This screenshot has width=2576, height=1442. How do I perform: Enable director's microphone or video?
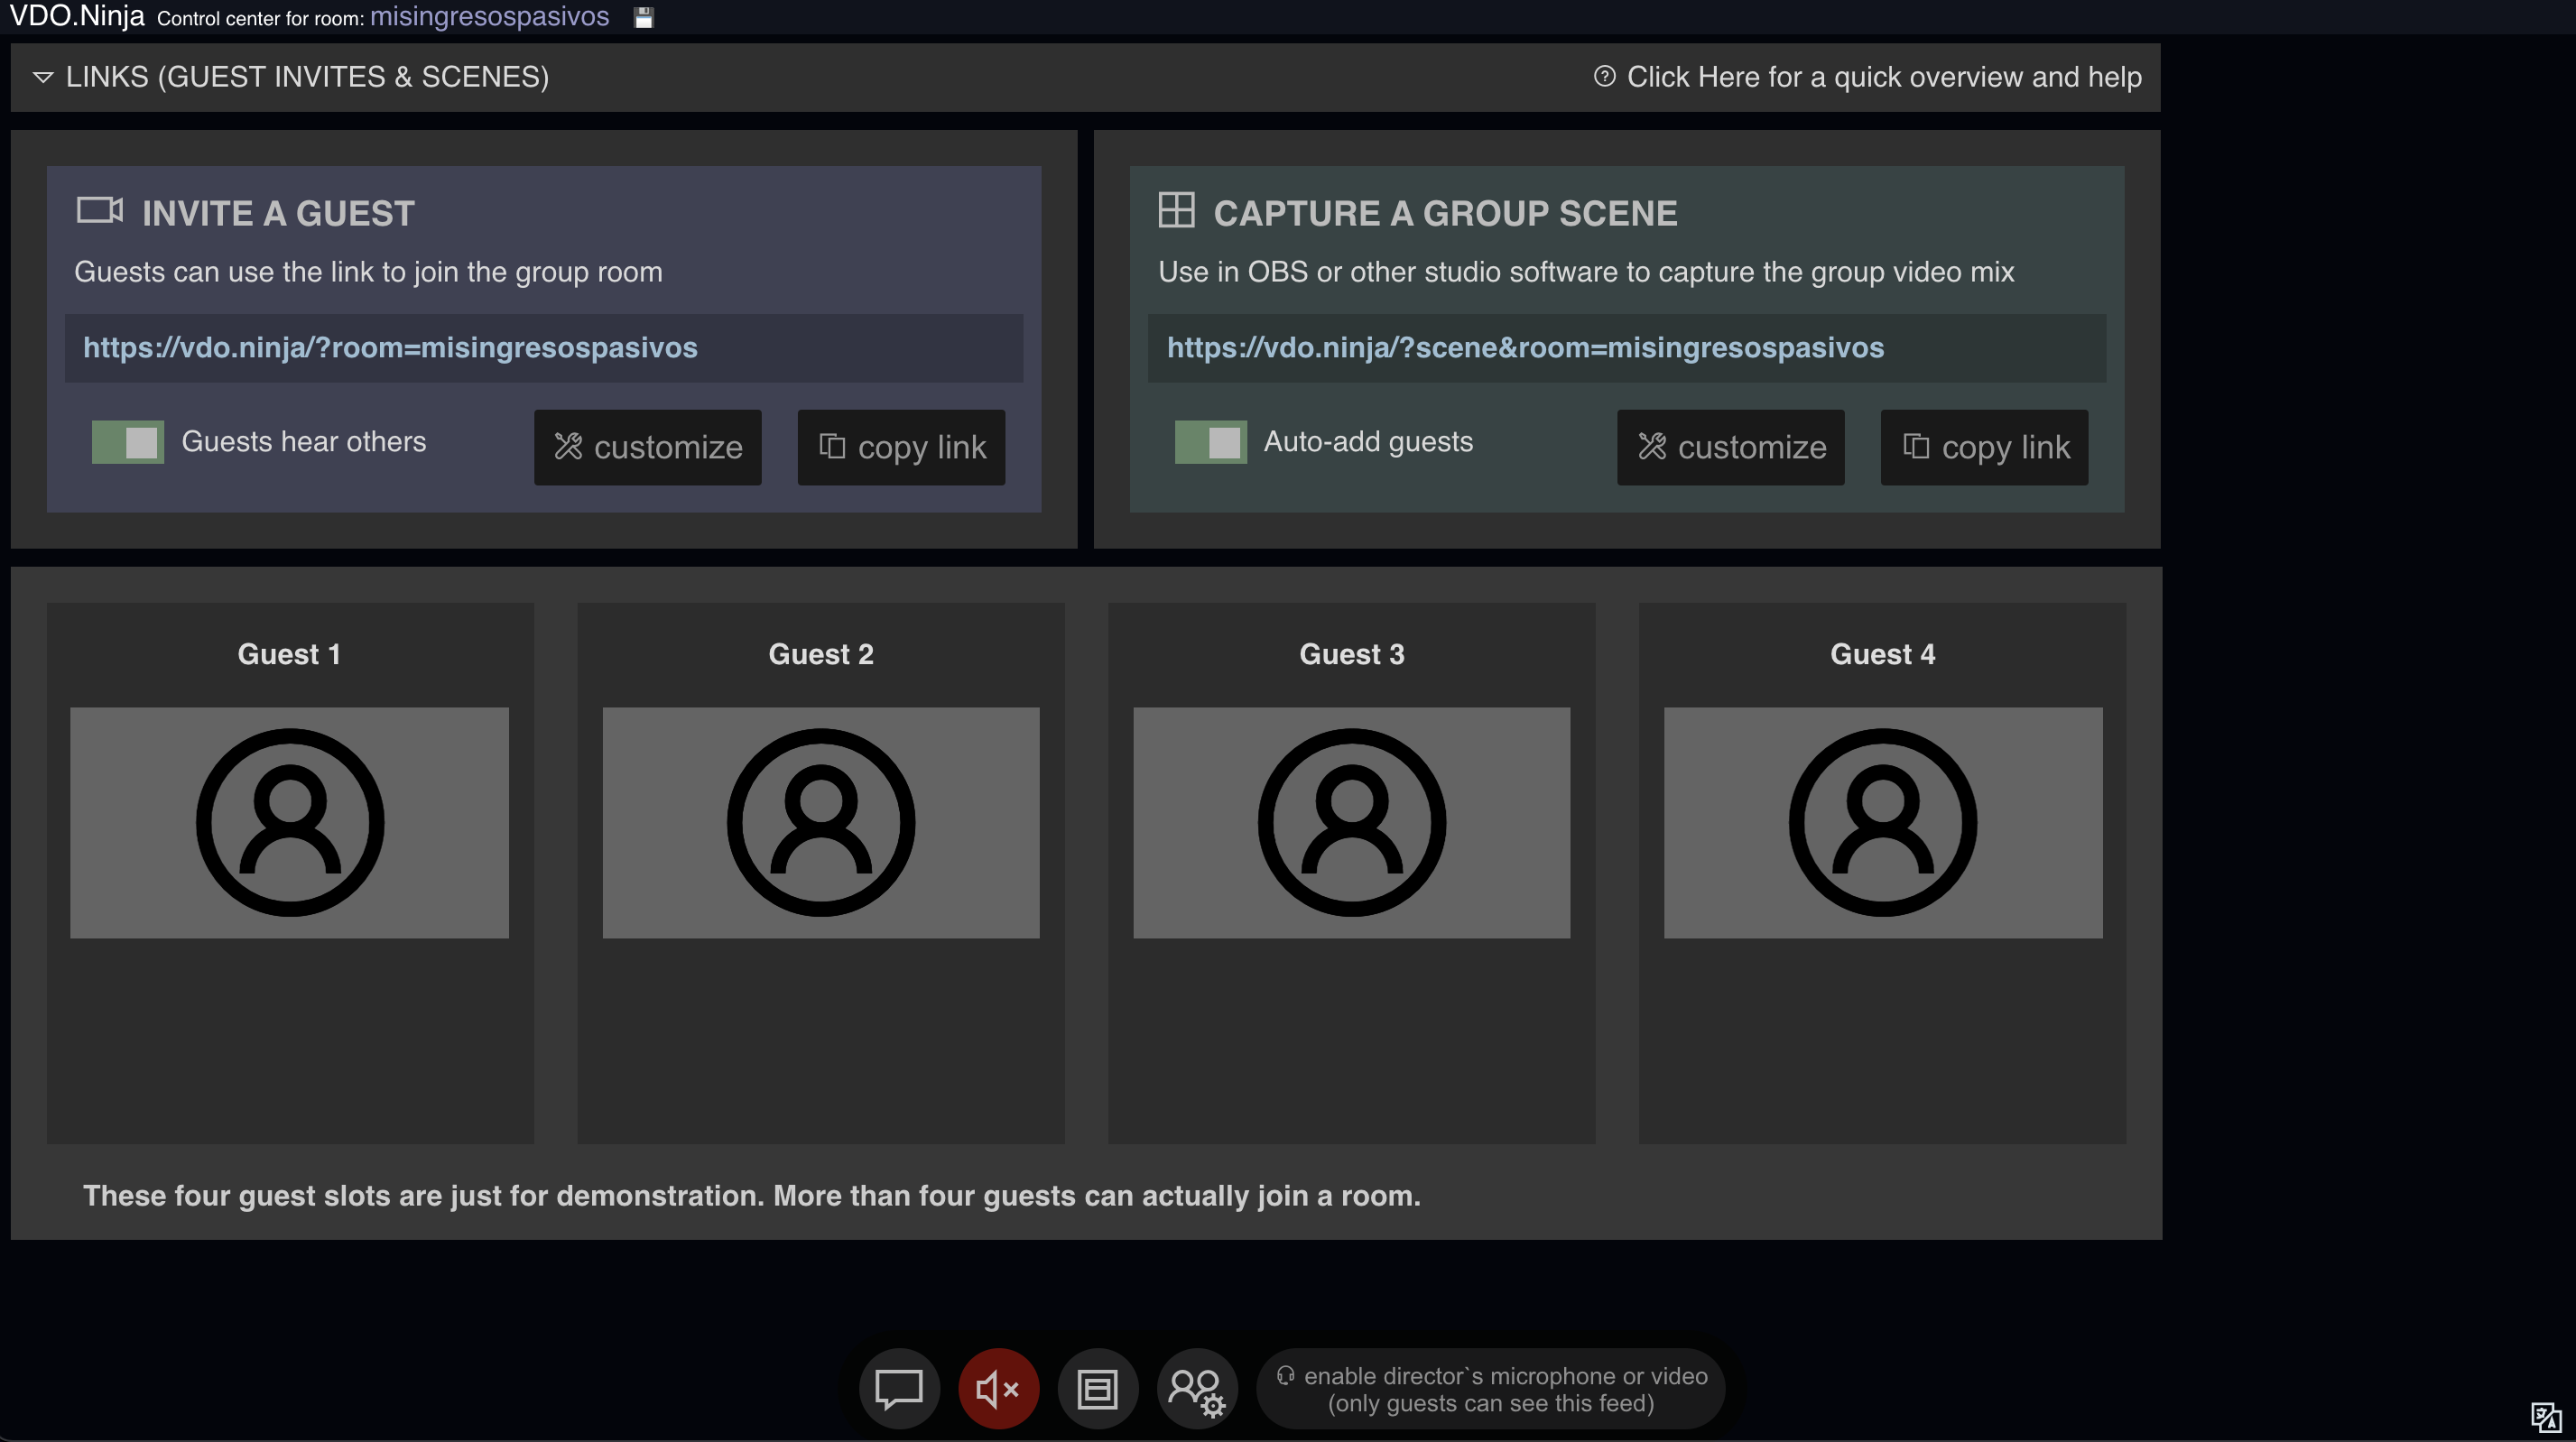(1490, 1388)
